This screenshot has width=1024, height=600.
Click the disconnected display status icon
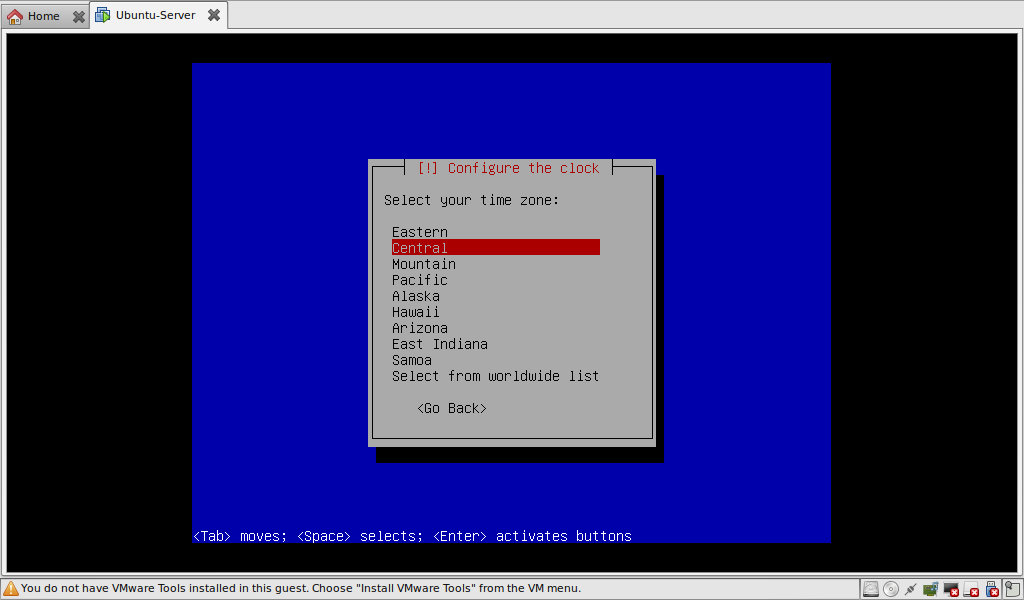[x=951, y=589]
